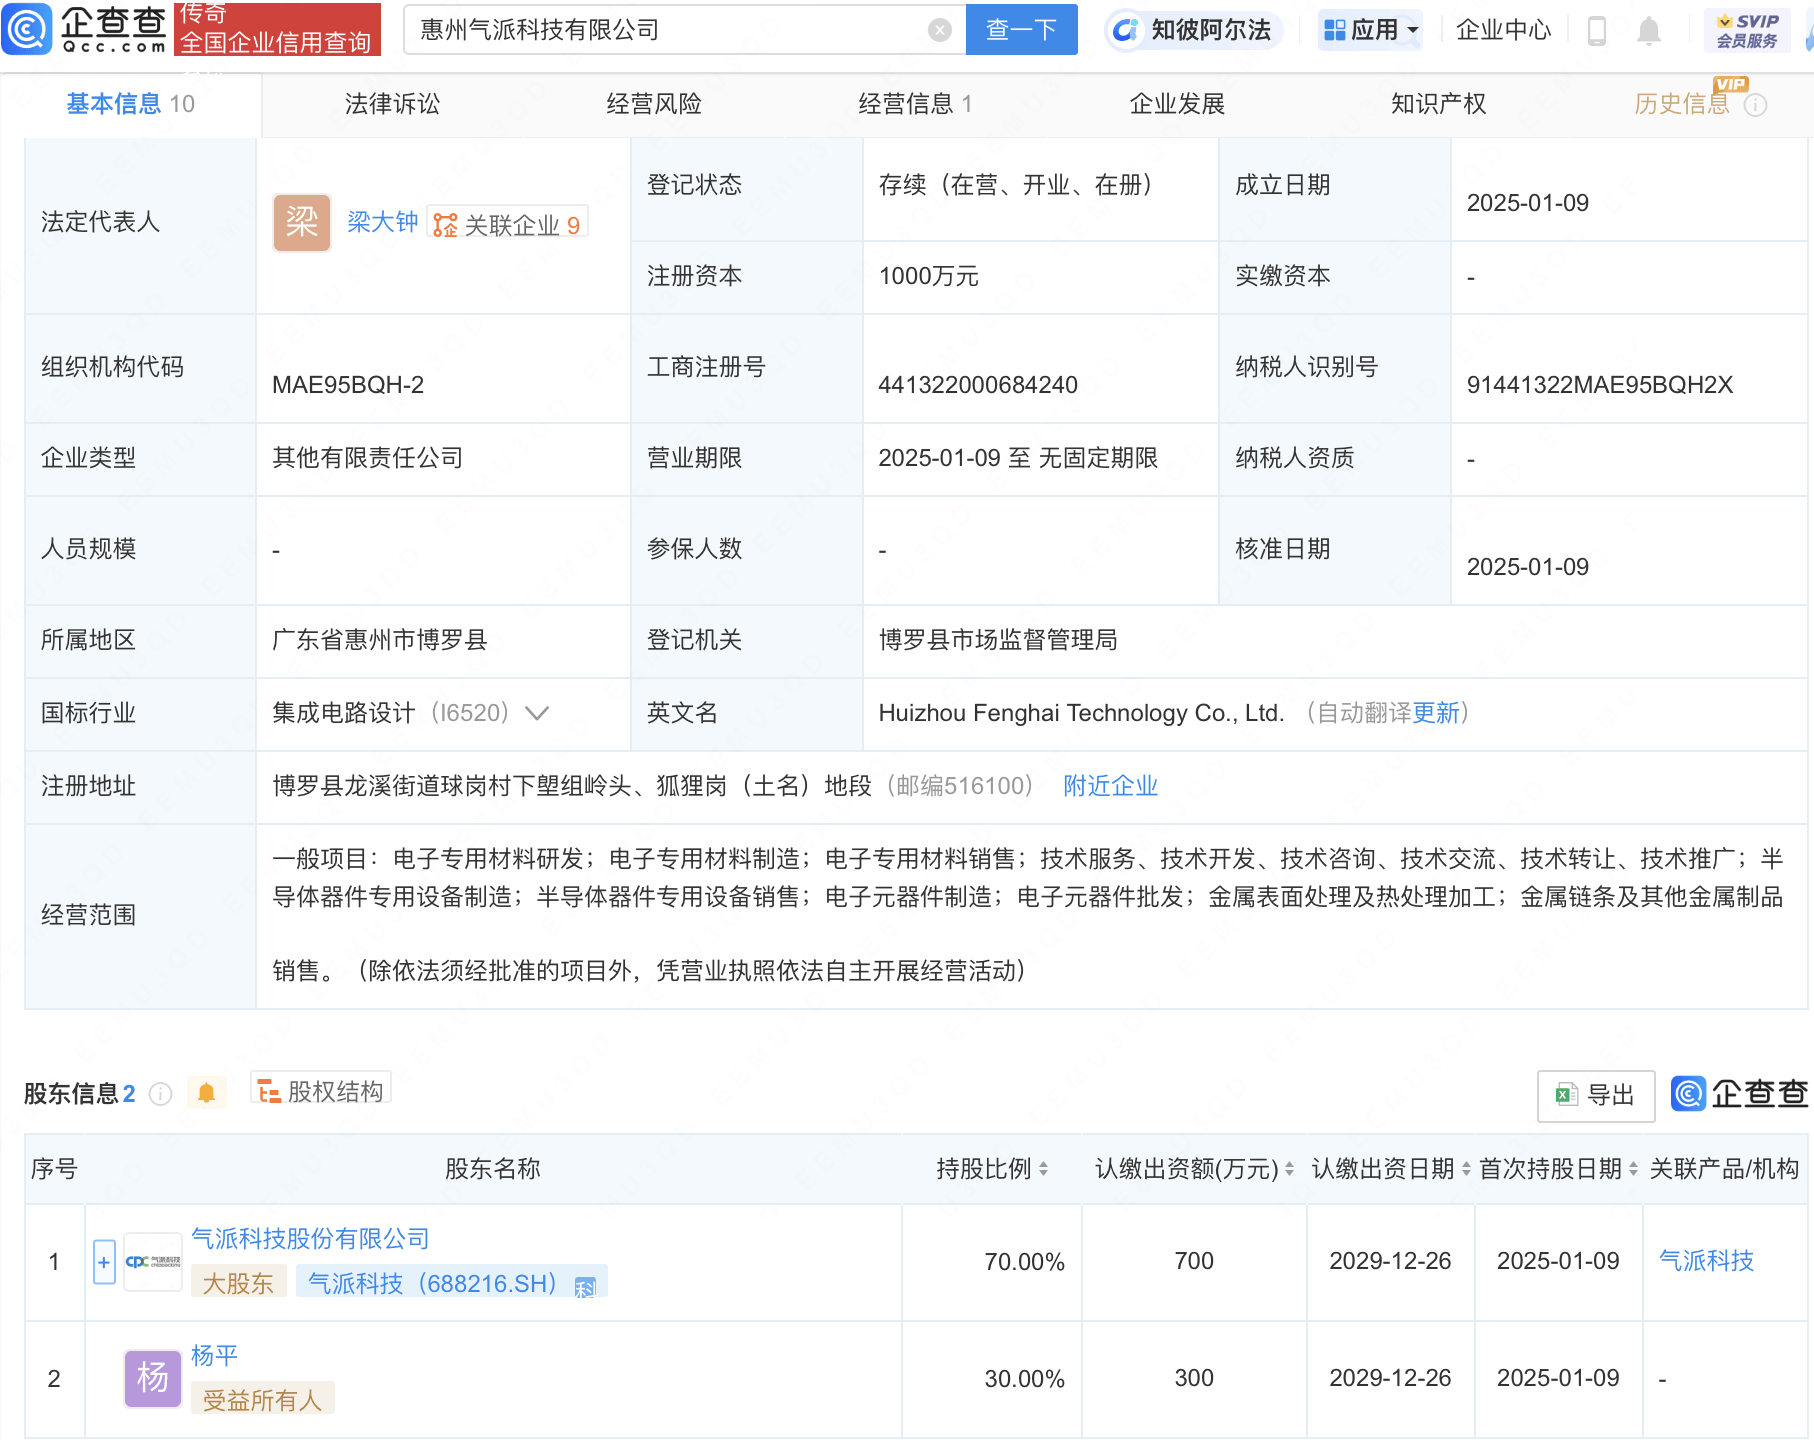The width and height of the screenshot is (1814, 1440).
Task: Select registration number 441322000684240
Action: (978, 385)
